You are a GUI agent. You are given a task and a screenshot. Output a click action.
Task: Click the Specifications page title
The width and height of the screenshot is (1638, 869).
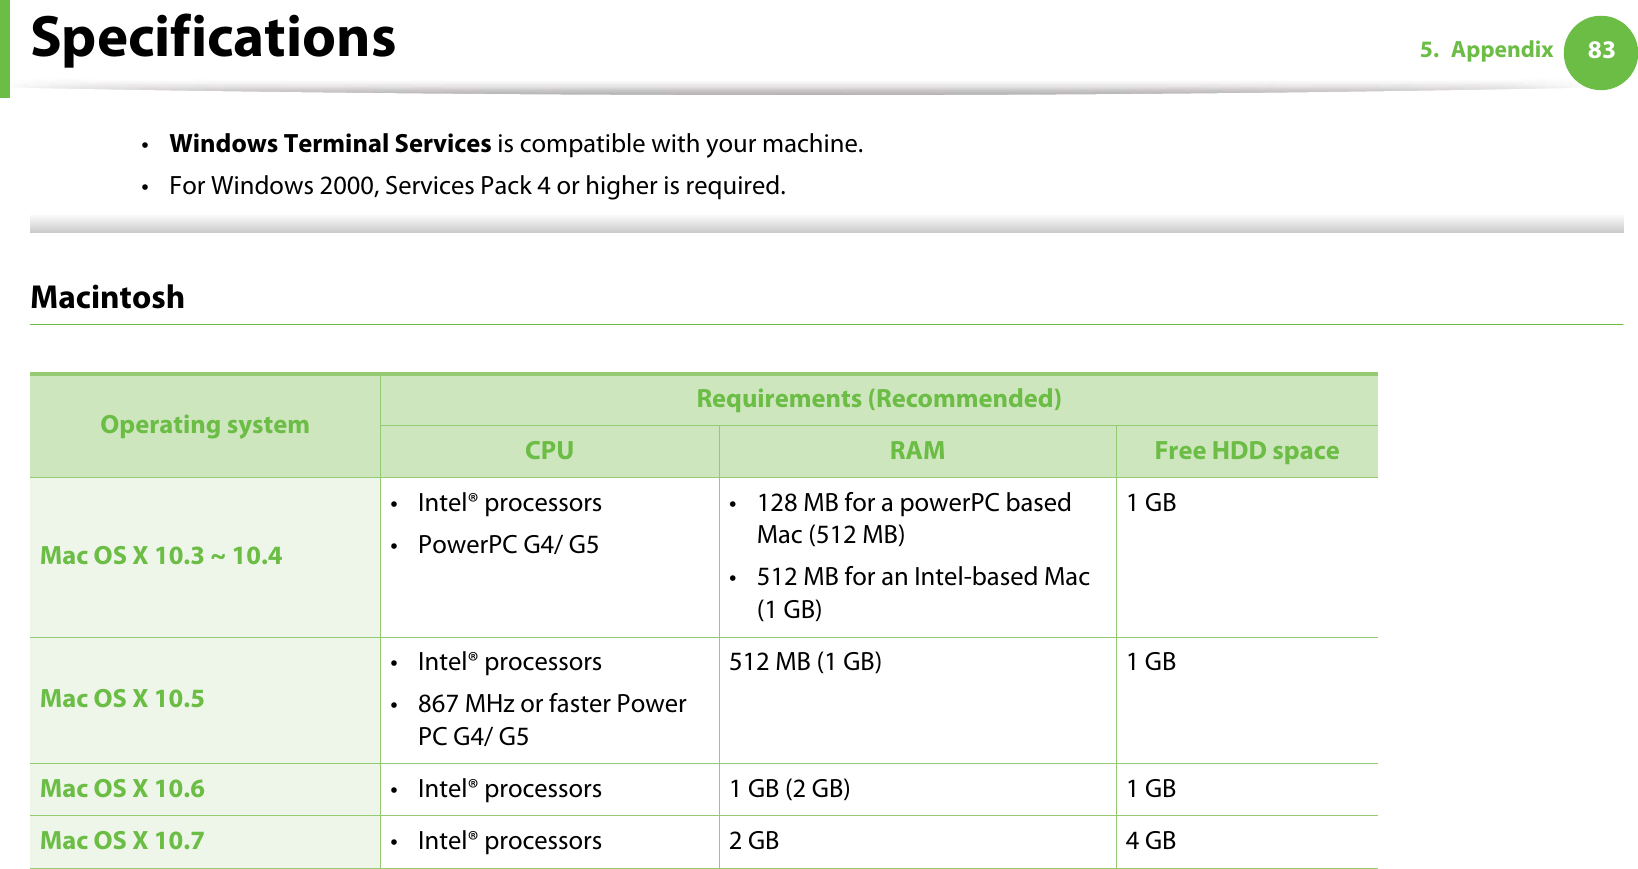[213, 38]
